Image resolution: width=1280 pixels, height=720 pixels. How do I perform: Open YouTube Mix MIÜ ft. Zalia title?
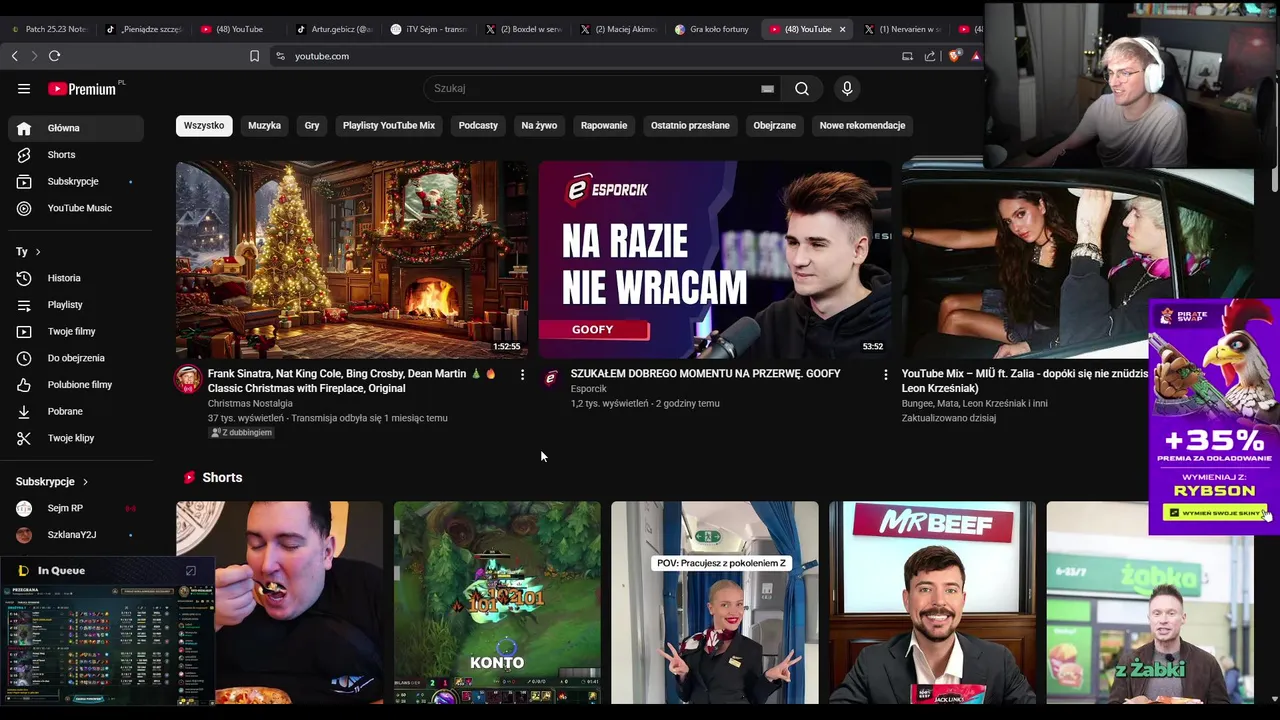(1025, 381)
